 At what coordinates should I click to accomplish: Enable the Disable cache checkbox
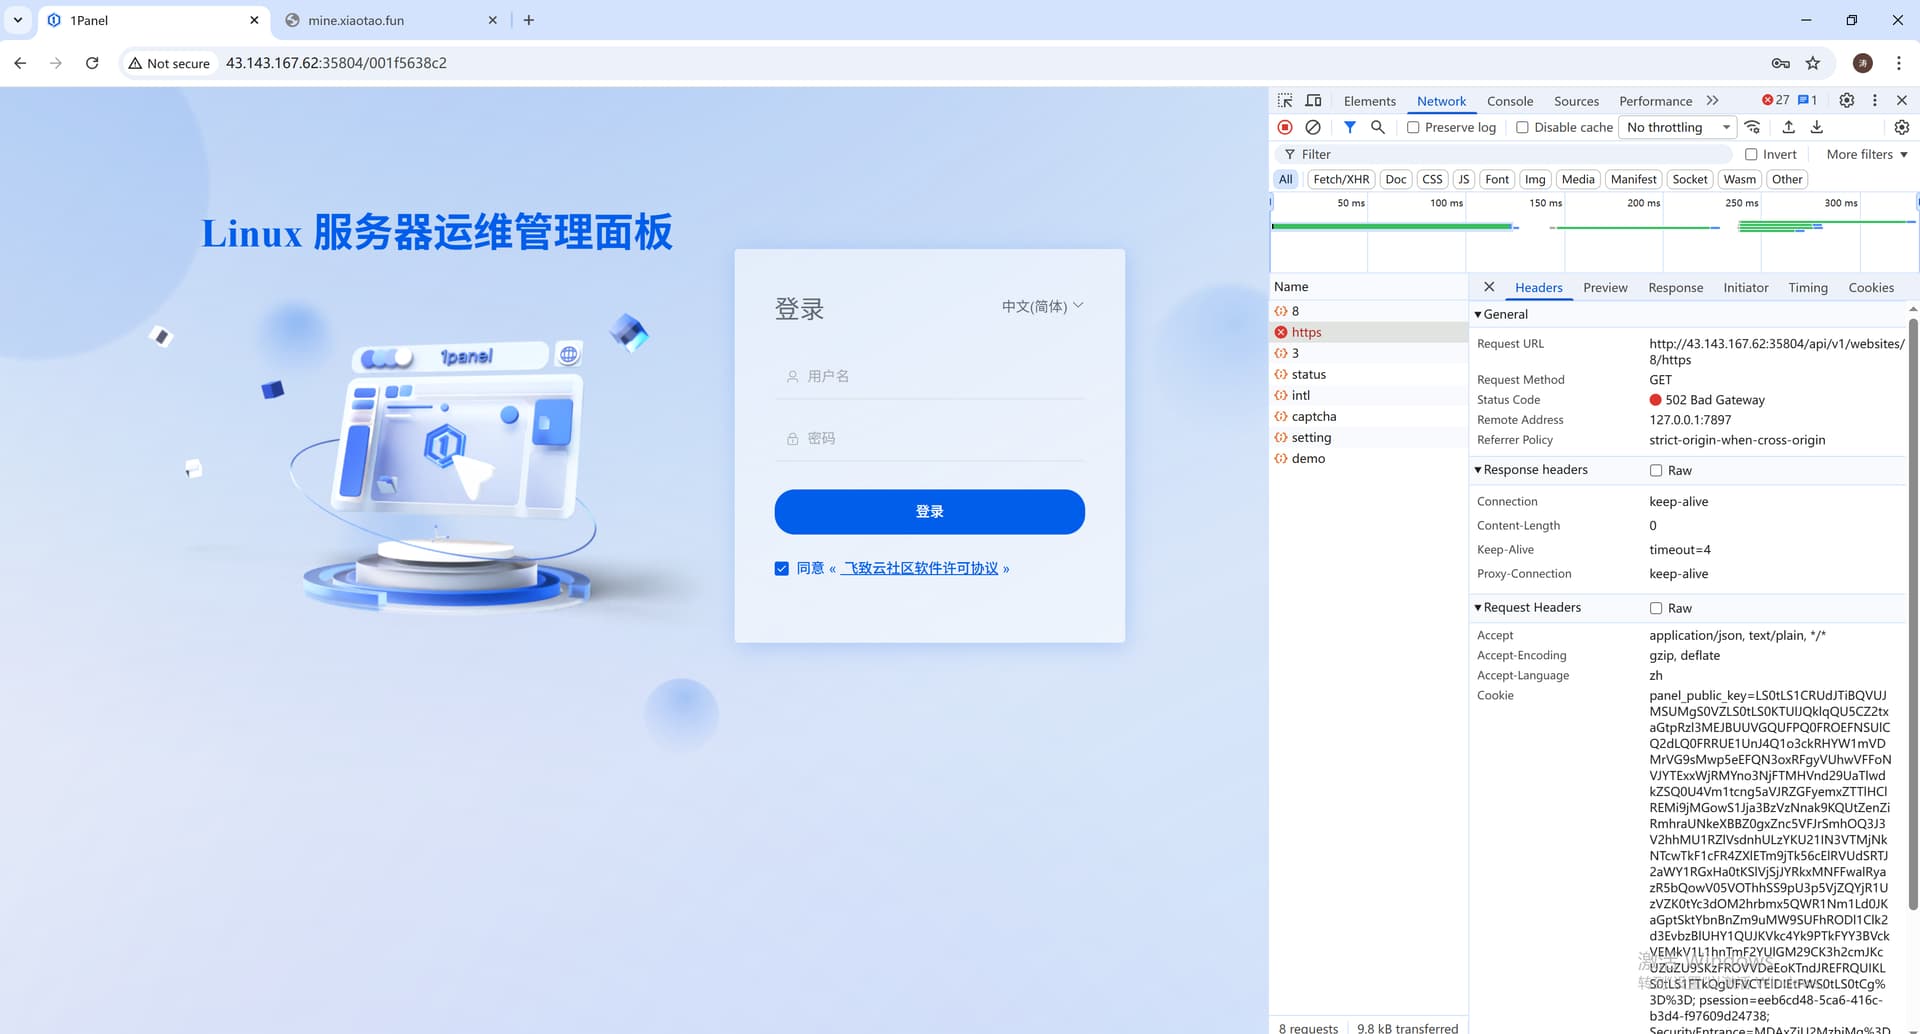(x=1522, y=128)
